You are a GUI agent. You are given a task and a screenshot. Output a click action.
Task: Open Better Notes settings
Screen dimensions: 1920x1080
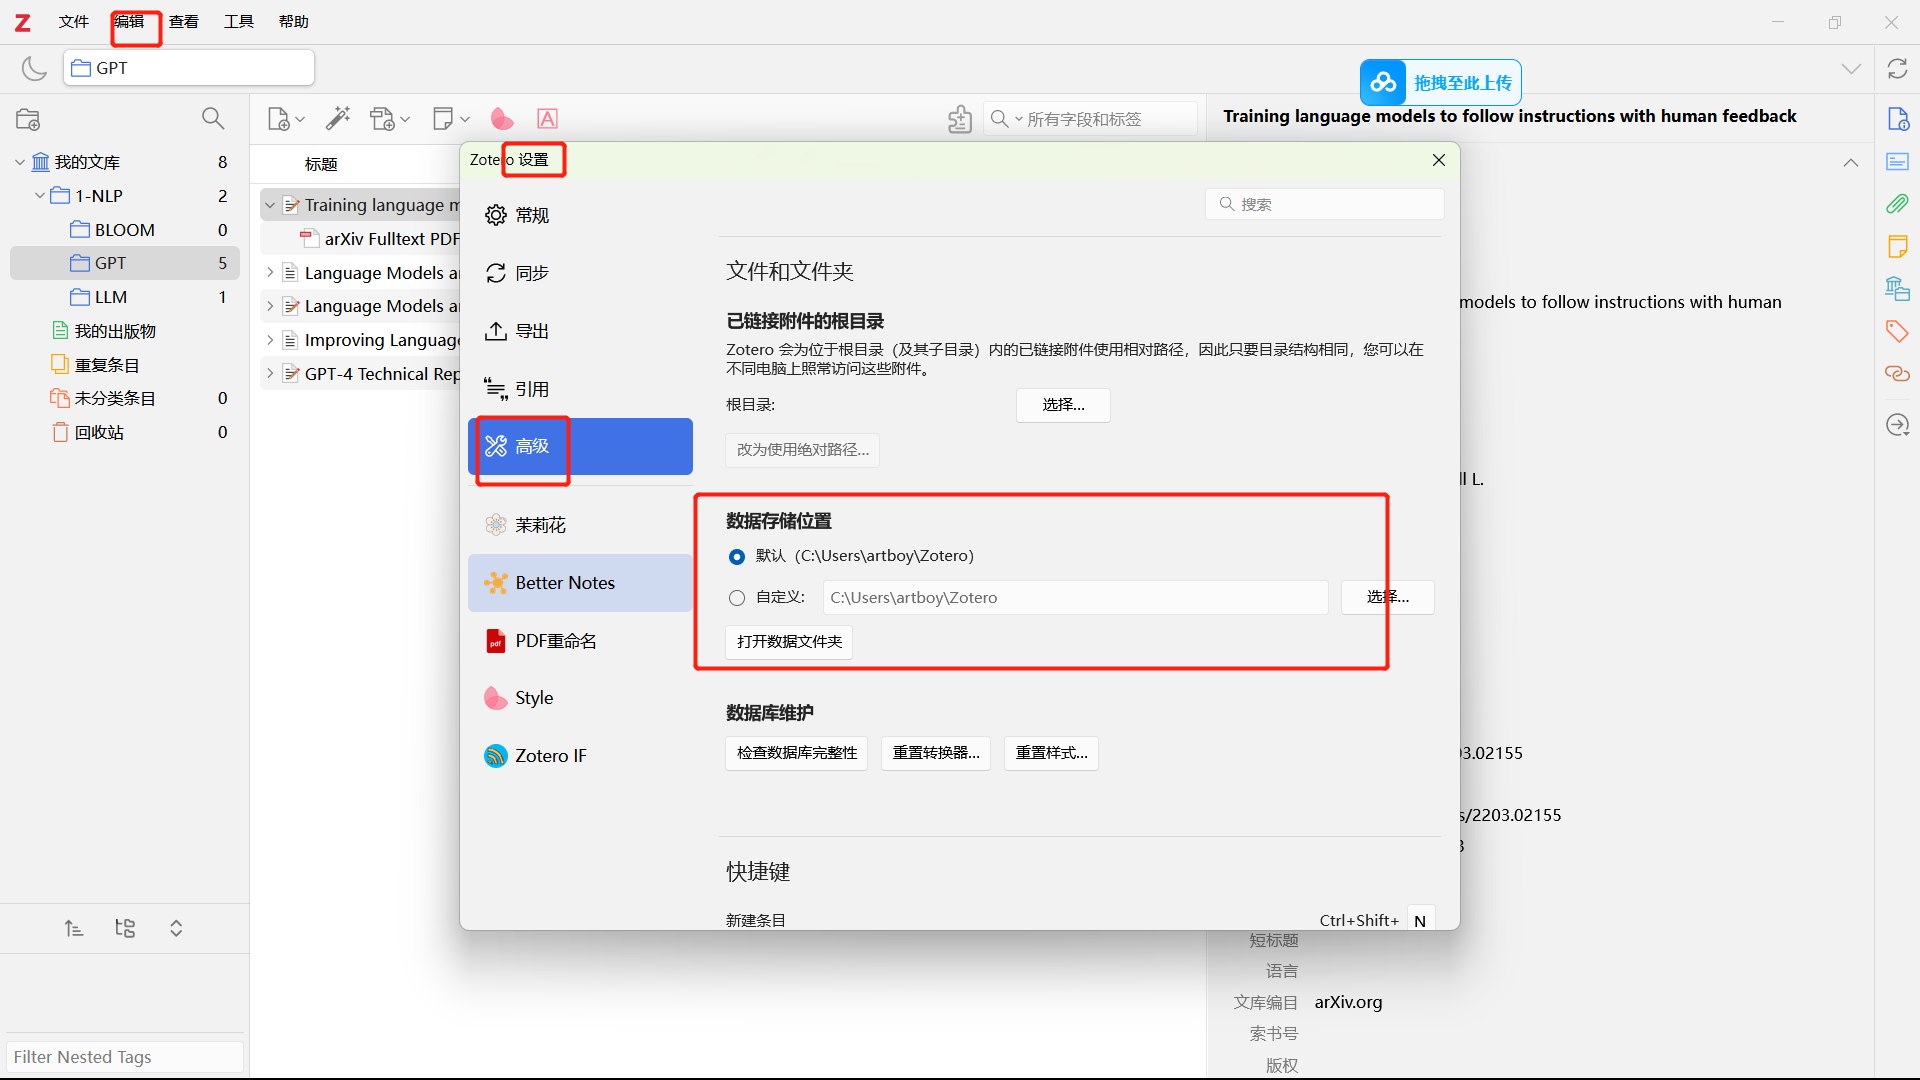click(x=580, y=583)
